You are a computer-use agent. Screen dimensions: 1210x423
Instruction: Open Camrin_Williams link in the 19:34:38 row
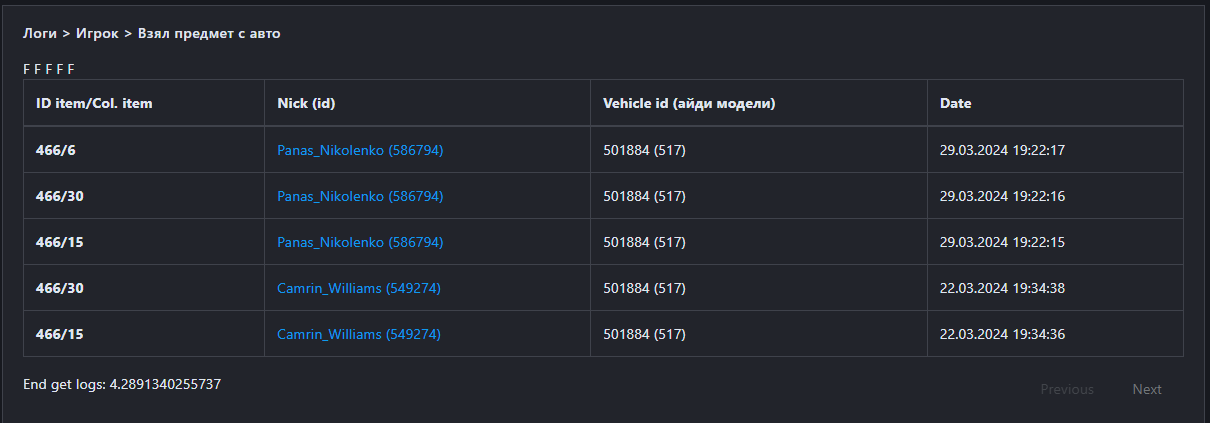tap(359, 288)
